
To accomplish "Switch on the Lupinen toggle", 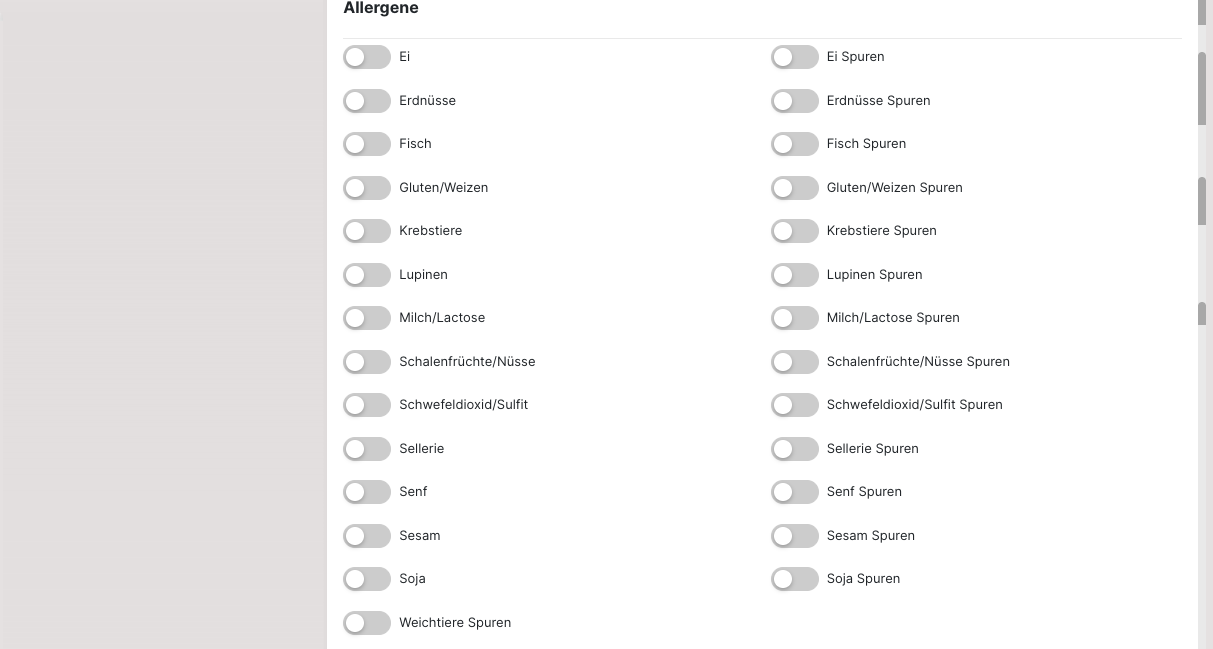I will click(x=367, y=275).
